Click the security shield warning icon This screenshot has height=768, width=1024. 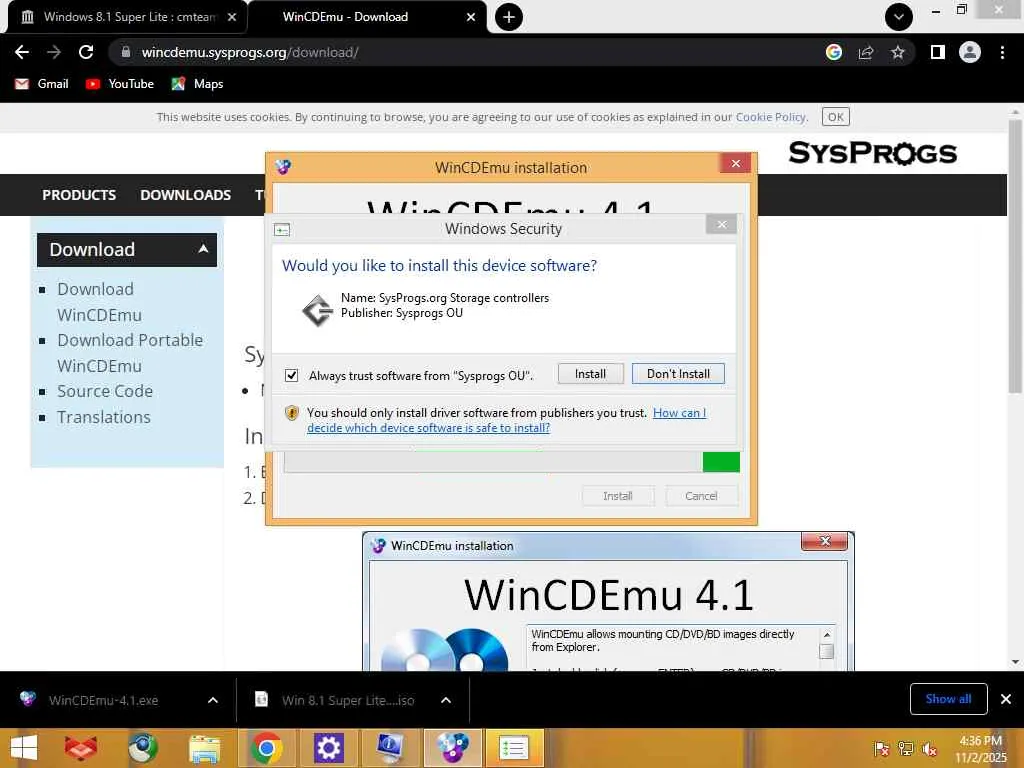[x=292, y=413]
